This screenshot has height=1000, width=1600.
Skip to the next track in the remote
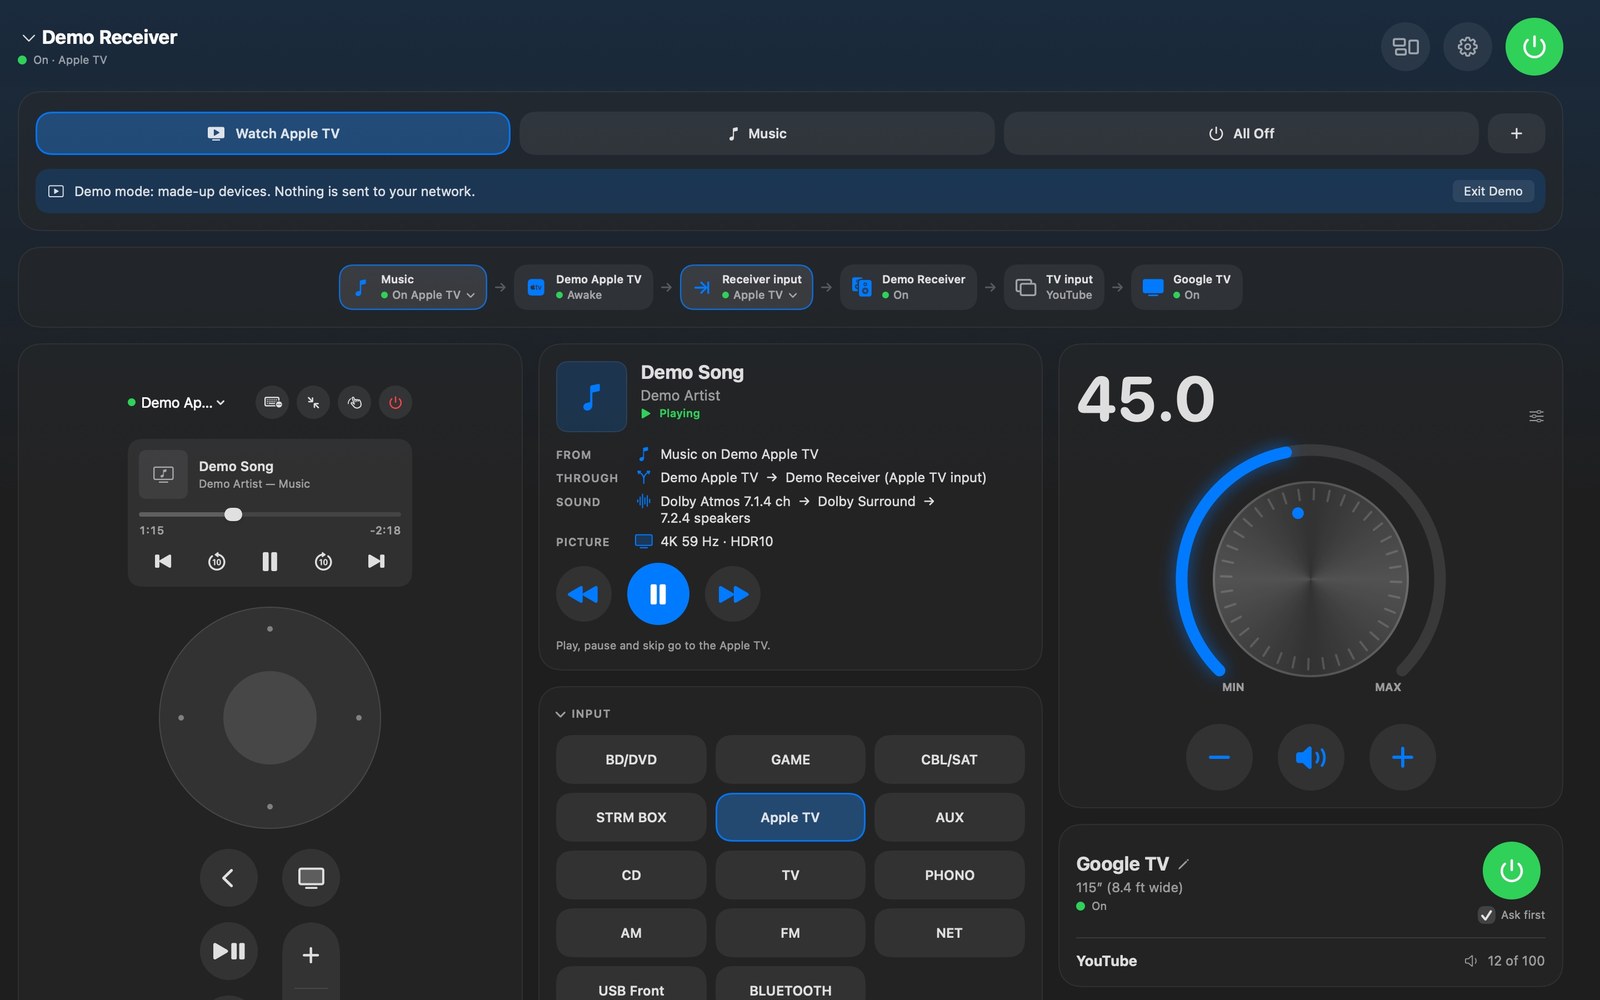pos(376,561)
